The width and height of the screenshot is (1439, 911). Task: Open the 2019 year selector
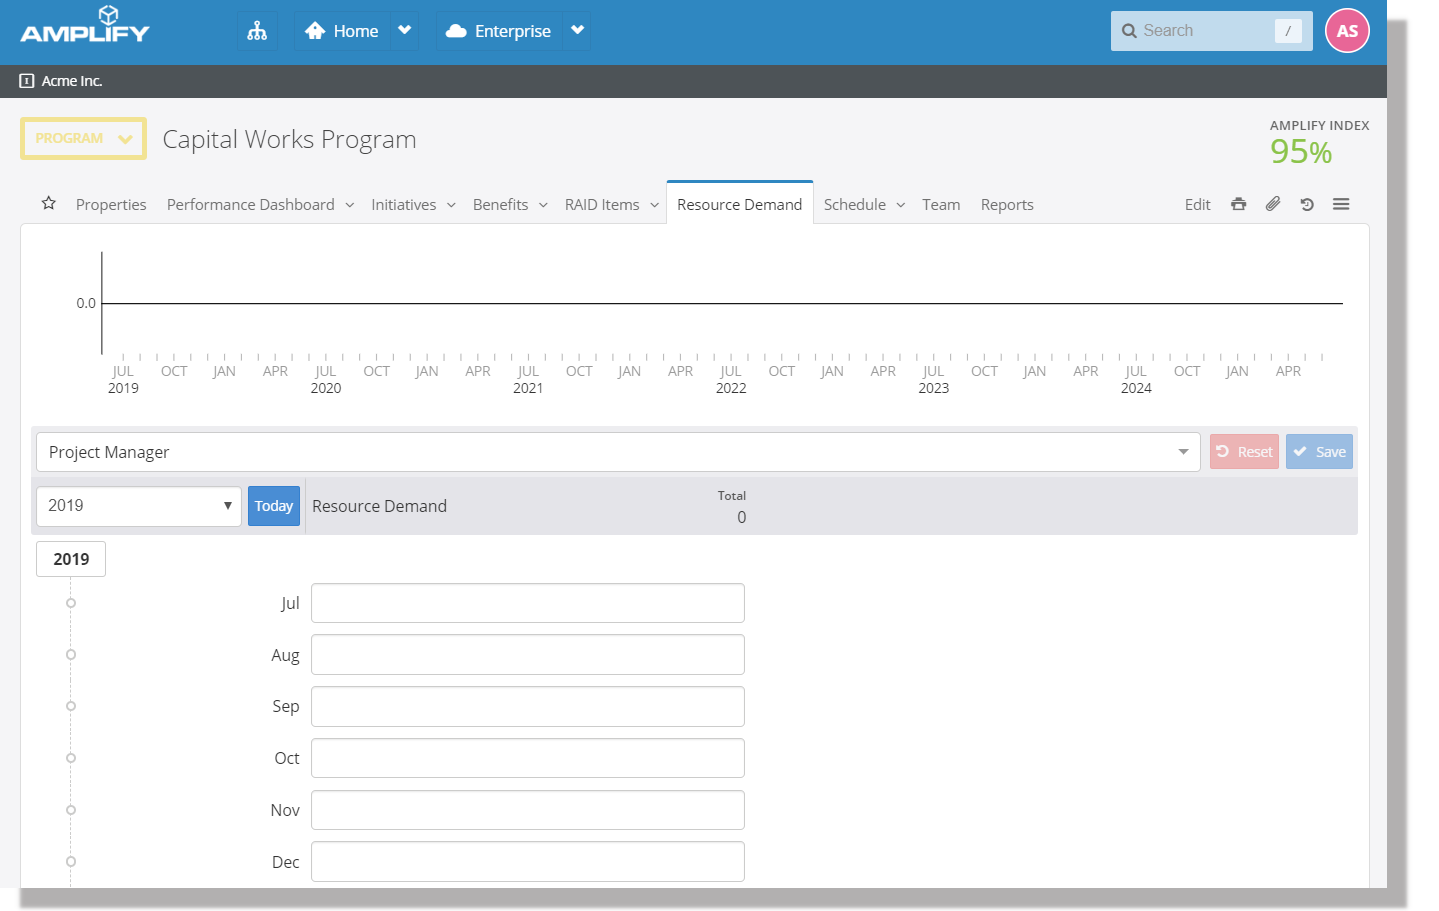coord(138,506)
